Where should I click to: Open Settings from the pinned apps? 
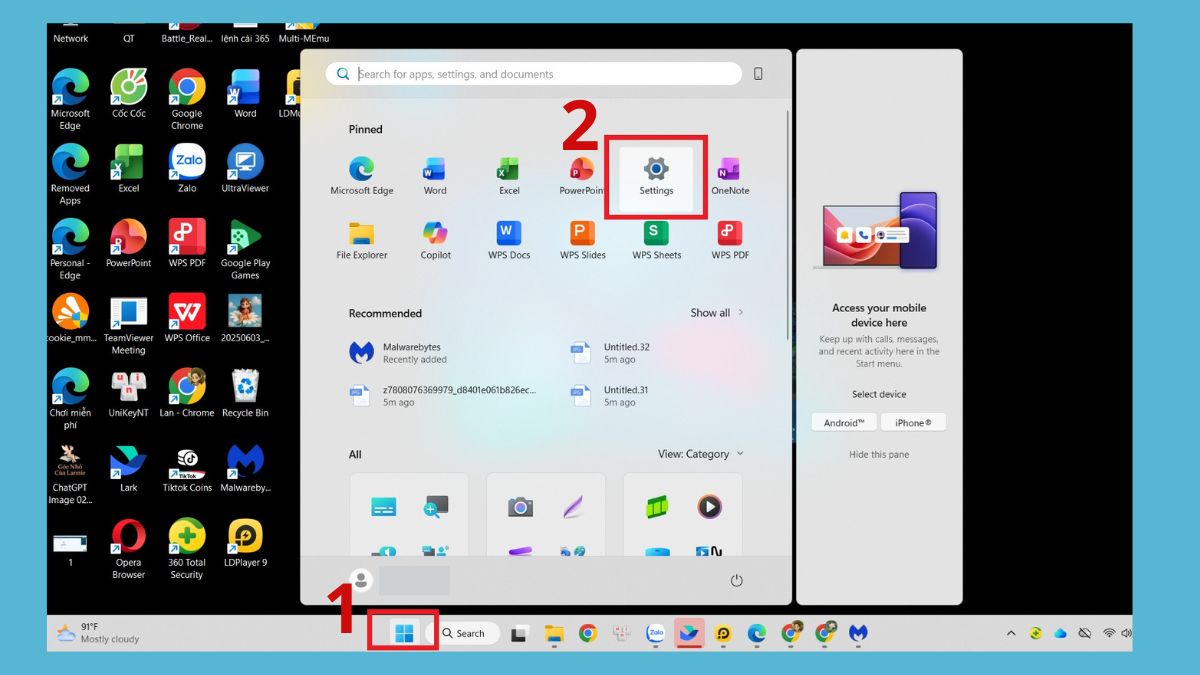[x=656, y=178]
